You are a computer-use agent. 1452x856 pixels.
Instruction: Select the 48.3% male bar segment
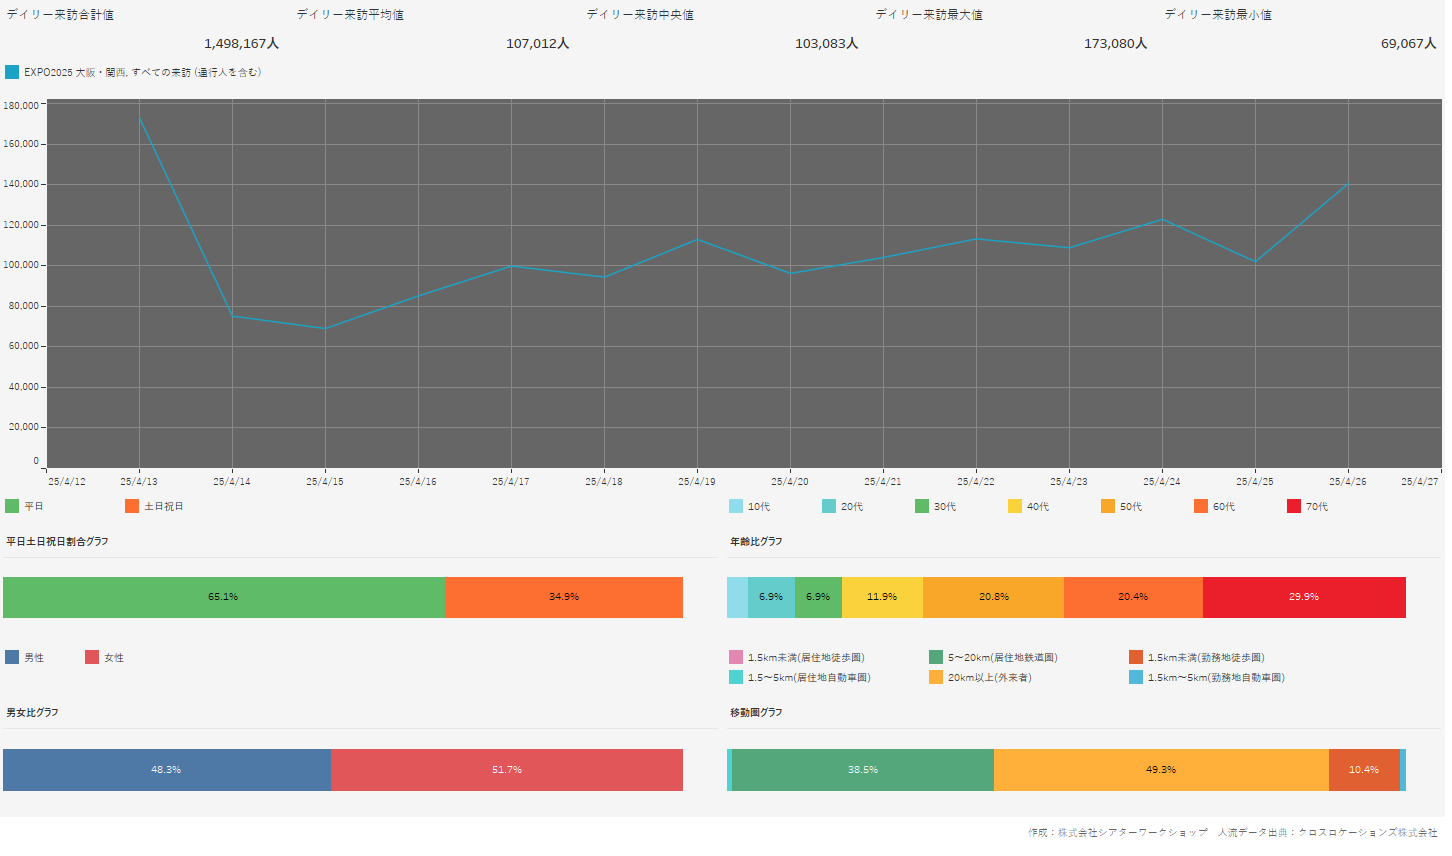(166, 770)
